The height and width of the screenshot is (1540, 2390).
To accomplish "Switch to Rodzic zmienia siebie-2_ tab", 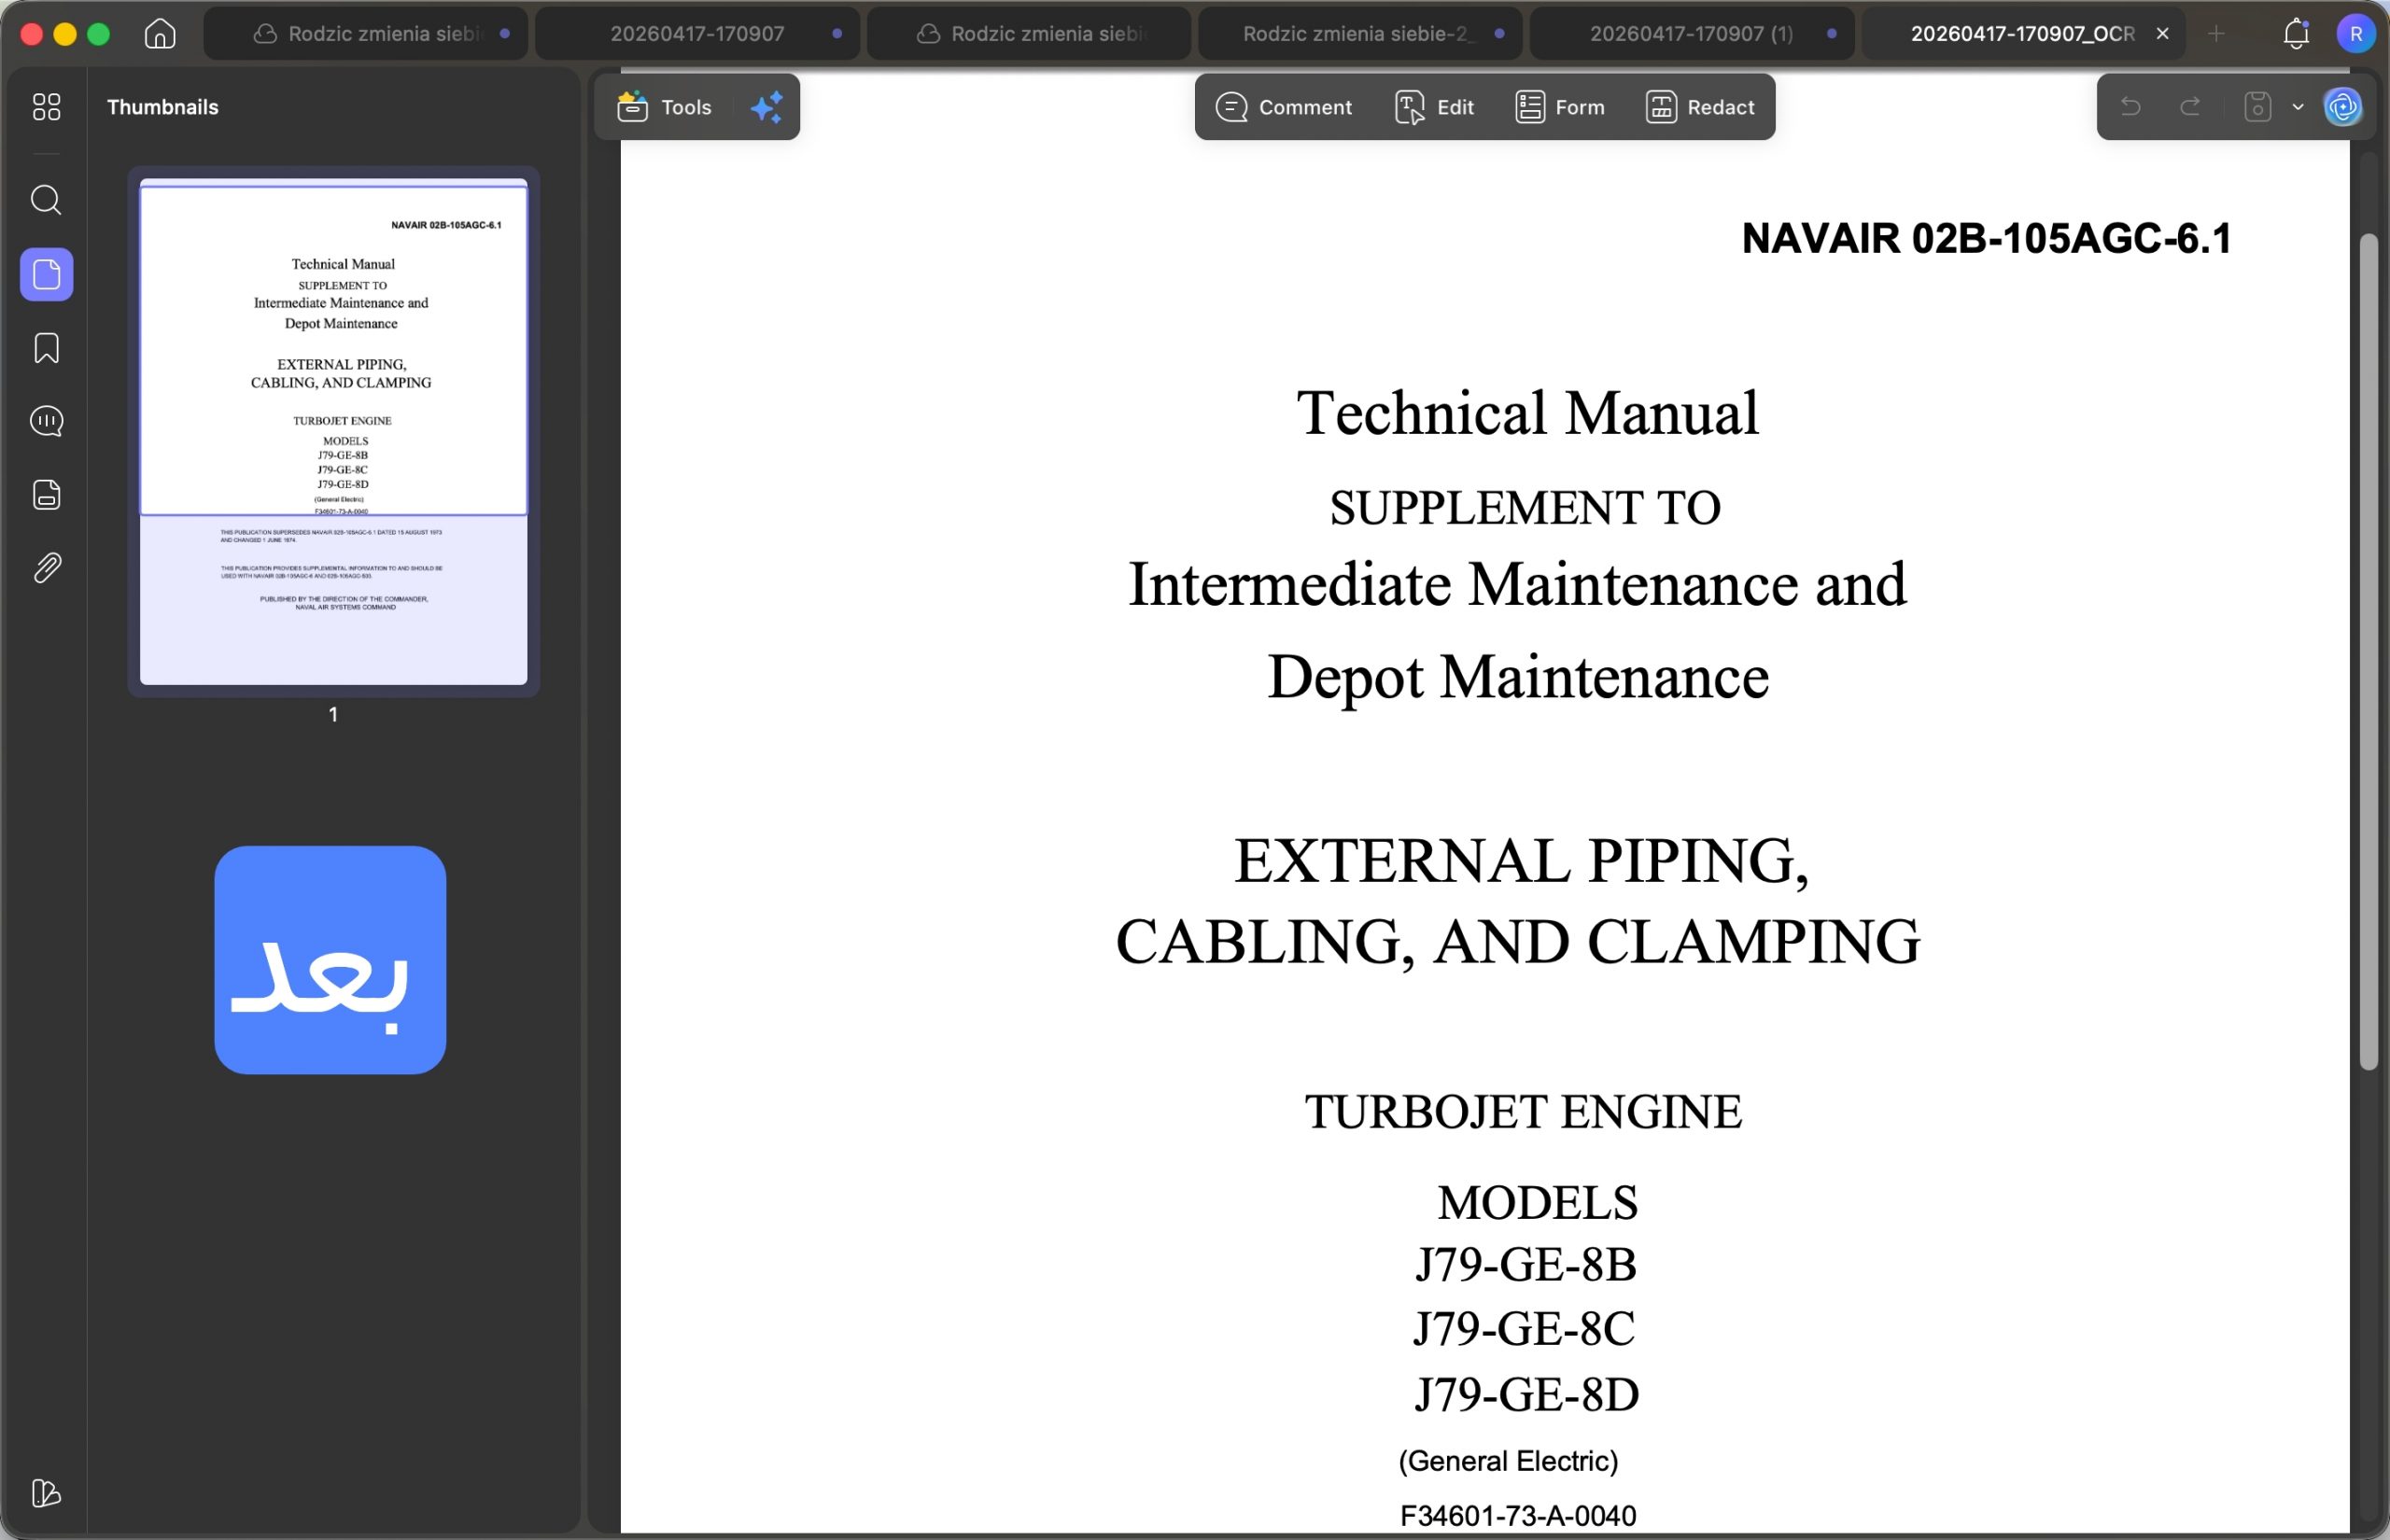I will pyautogui.click(x=1360, y=34).
